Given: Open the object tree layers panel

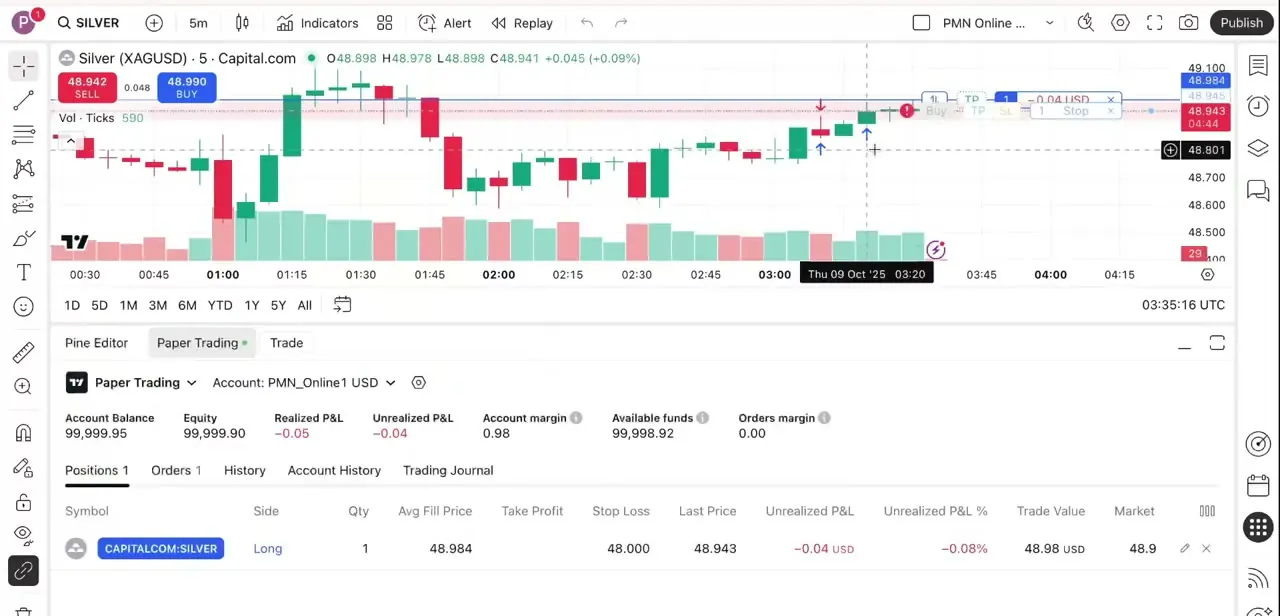Looking at the screenshot, I should (x=1258, y=148).
